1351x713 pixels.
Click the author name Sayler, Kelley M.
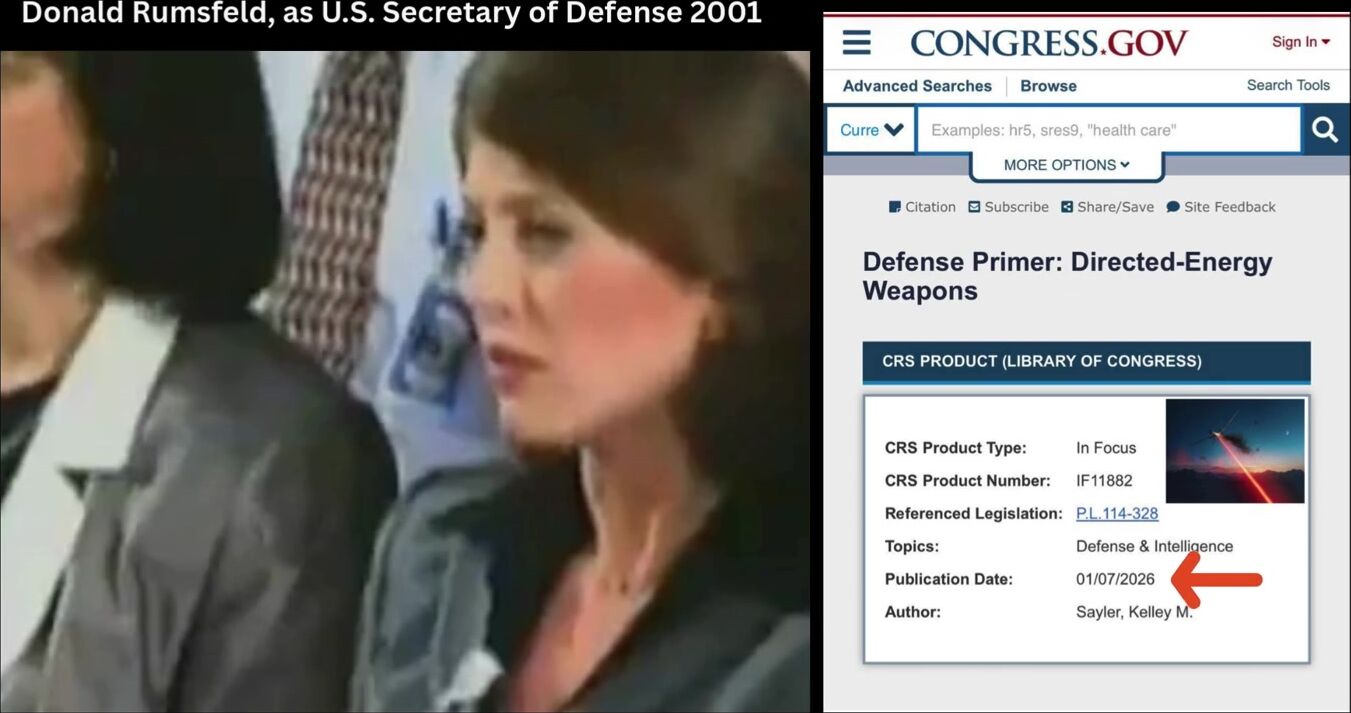[1134, 612]
